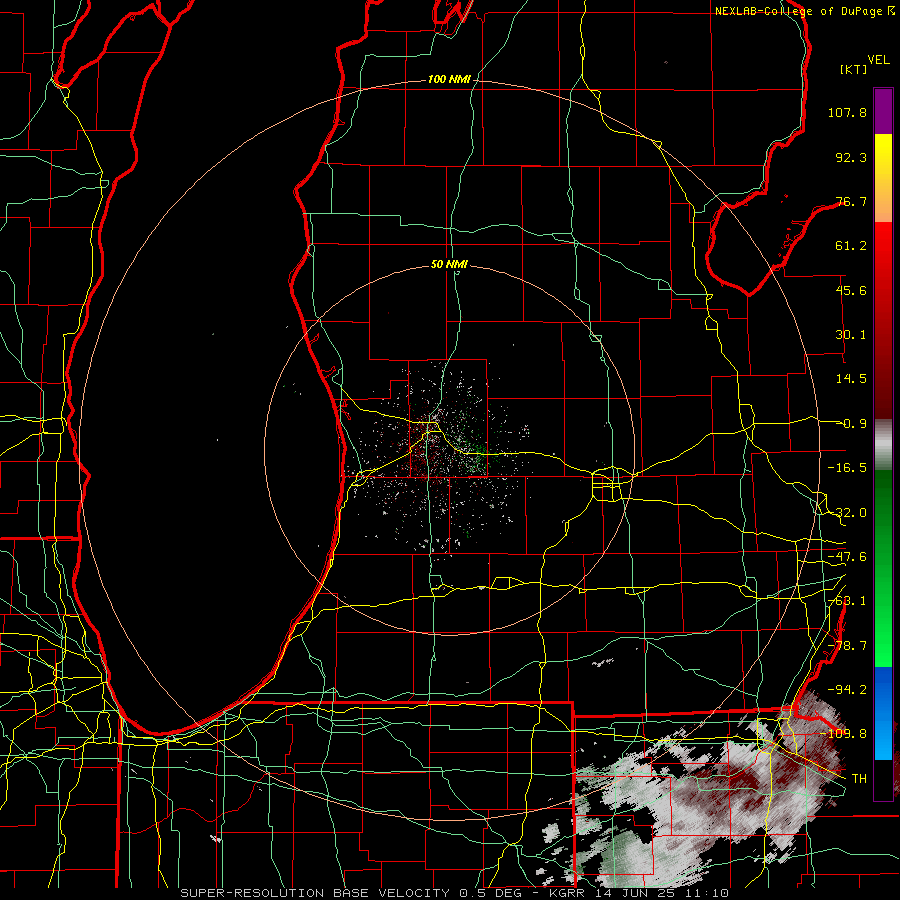Click the -32.0 velocity scale value

tap(847, 513)
